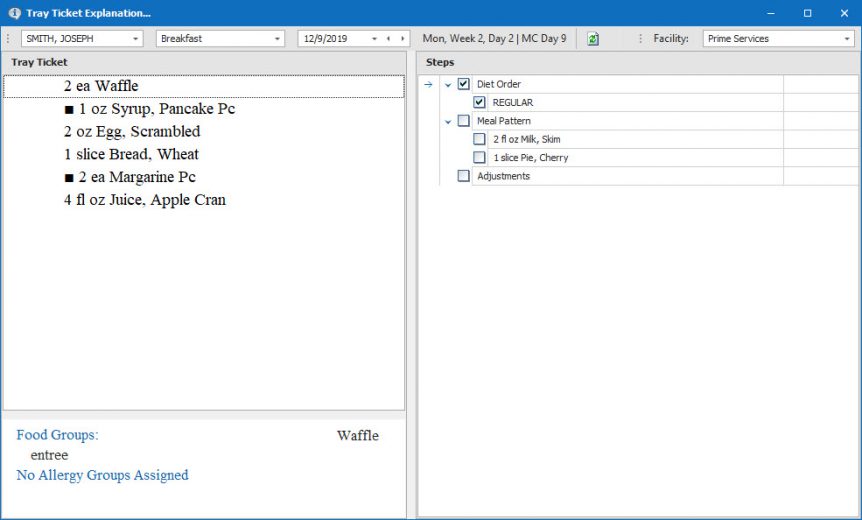Check the Meal Pattern checkbox
Viewport: 862px width, 520px height.
(463, 121)
